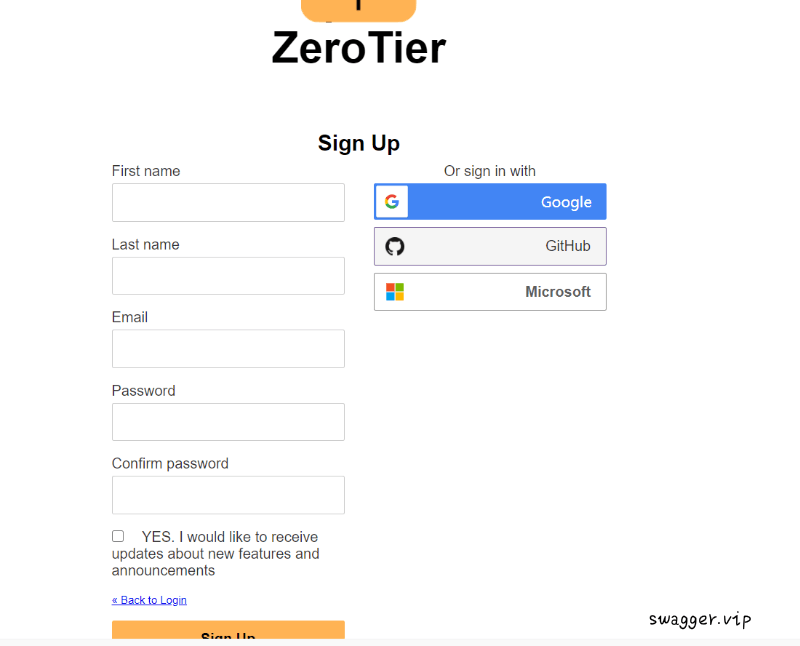800x646 pixels.
Task: Focus the First name input field
Action: coord(228,202)
